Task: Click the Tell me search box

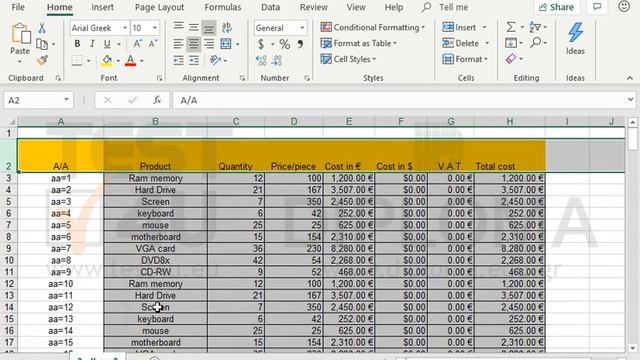Action: tap(446, 7)
